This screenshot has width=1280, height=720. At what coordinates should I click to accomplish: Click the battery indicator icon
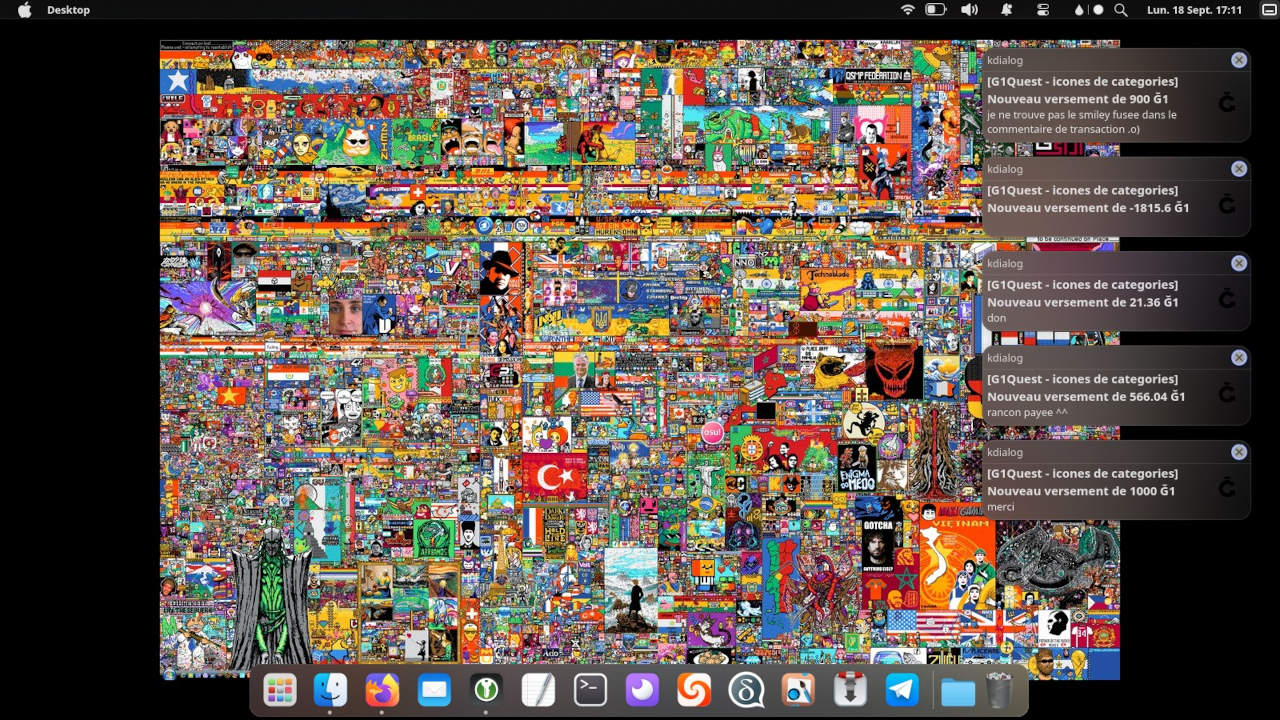pyautogui.click(x=936, y=9)
